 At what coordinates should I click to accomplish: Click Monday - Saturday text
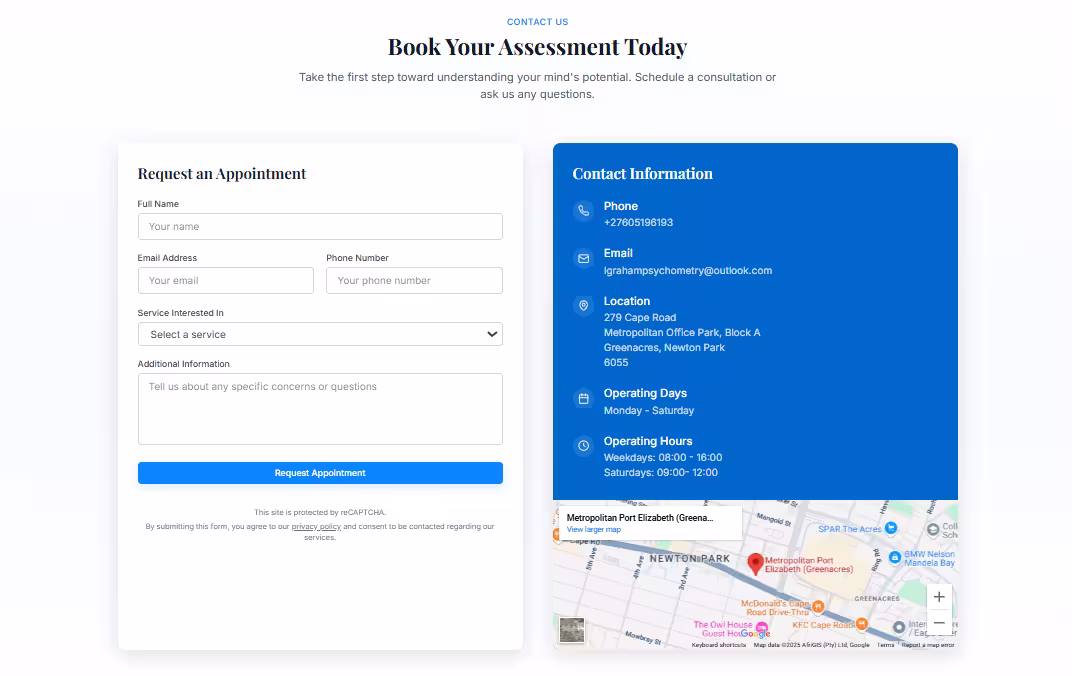coord(649,410)
